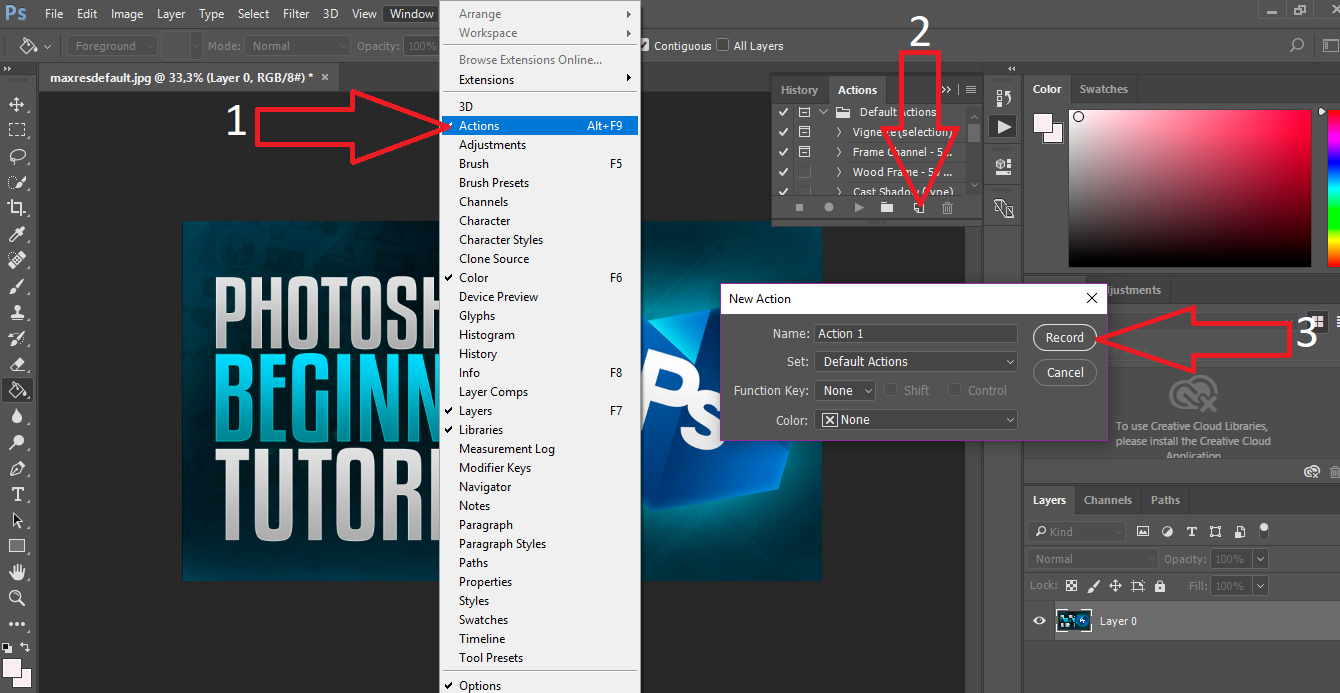Viewport: 1340px width, 693px height.
Task: Select the Move tool
Action: pos(17,105)
